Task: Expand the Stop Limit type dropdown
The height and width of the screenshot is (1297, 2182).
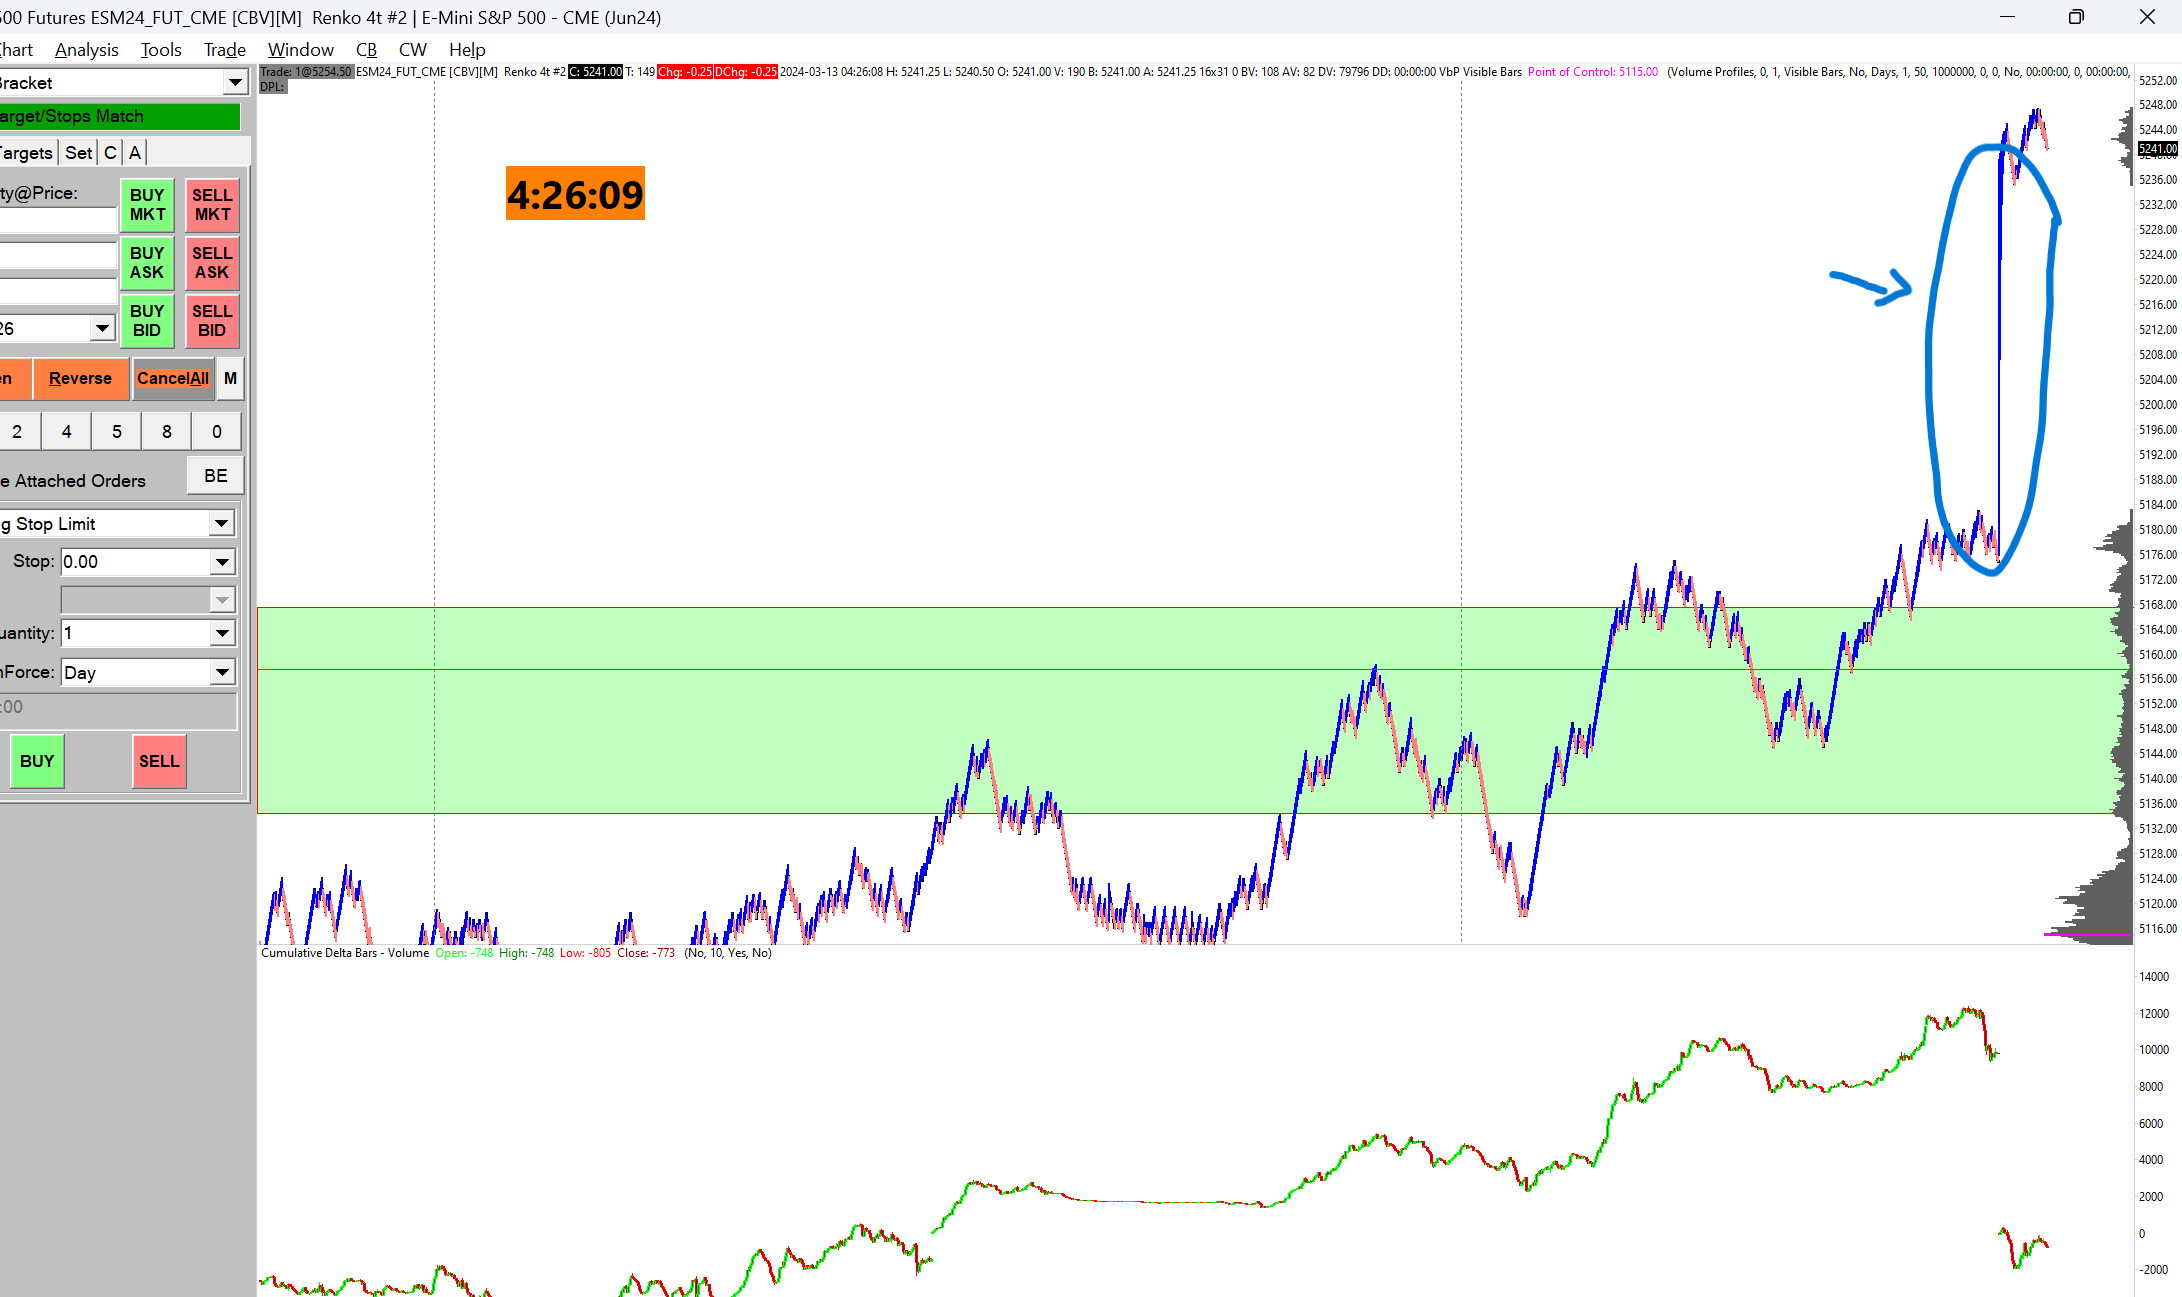Action: 222,524
